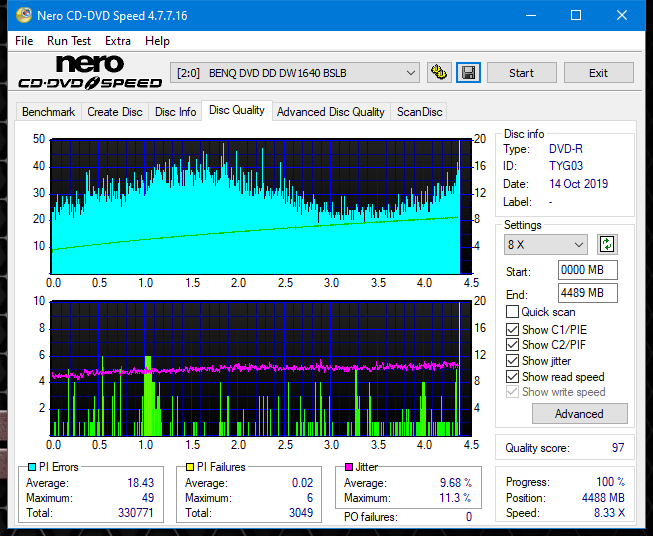Open the BENQ DVD drive selection dropdown
This screenshot has height=536, width=653.
point(294,73)
